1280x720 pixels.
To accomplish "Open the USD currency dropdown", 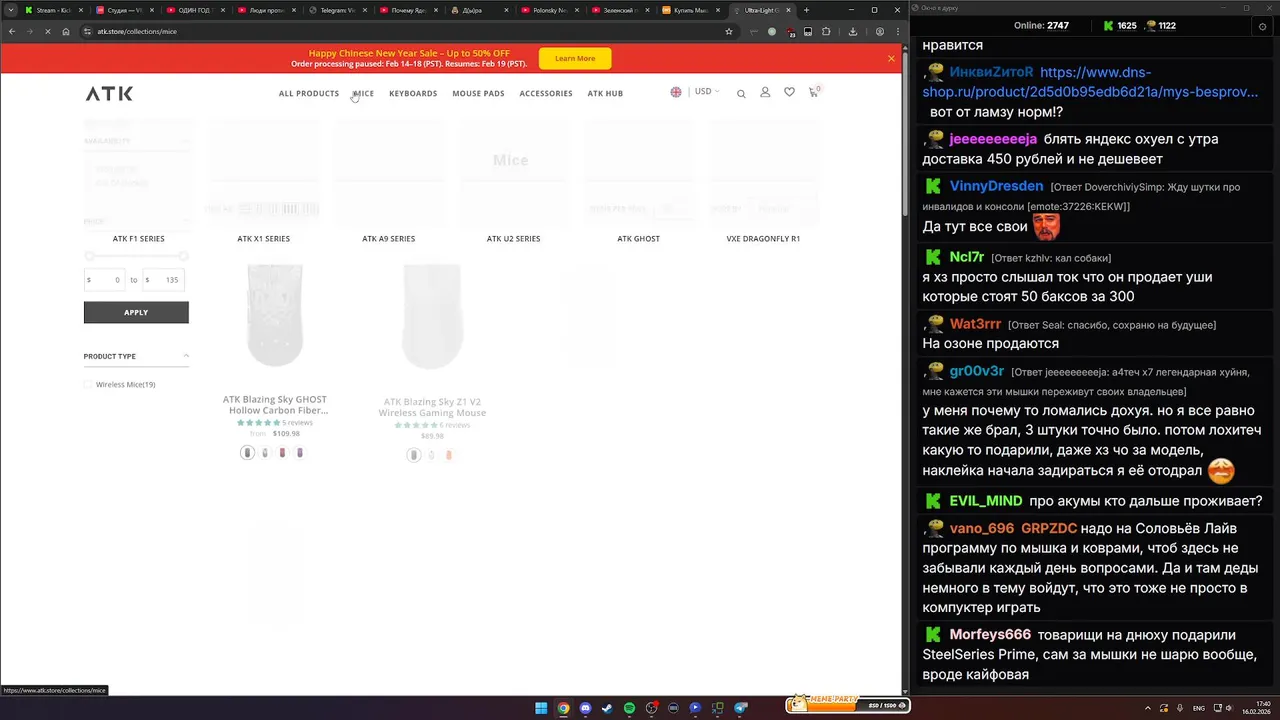I will point(707,92).
